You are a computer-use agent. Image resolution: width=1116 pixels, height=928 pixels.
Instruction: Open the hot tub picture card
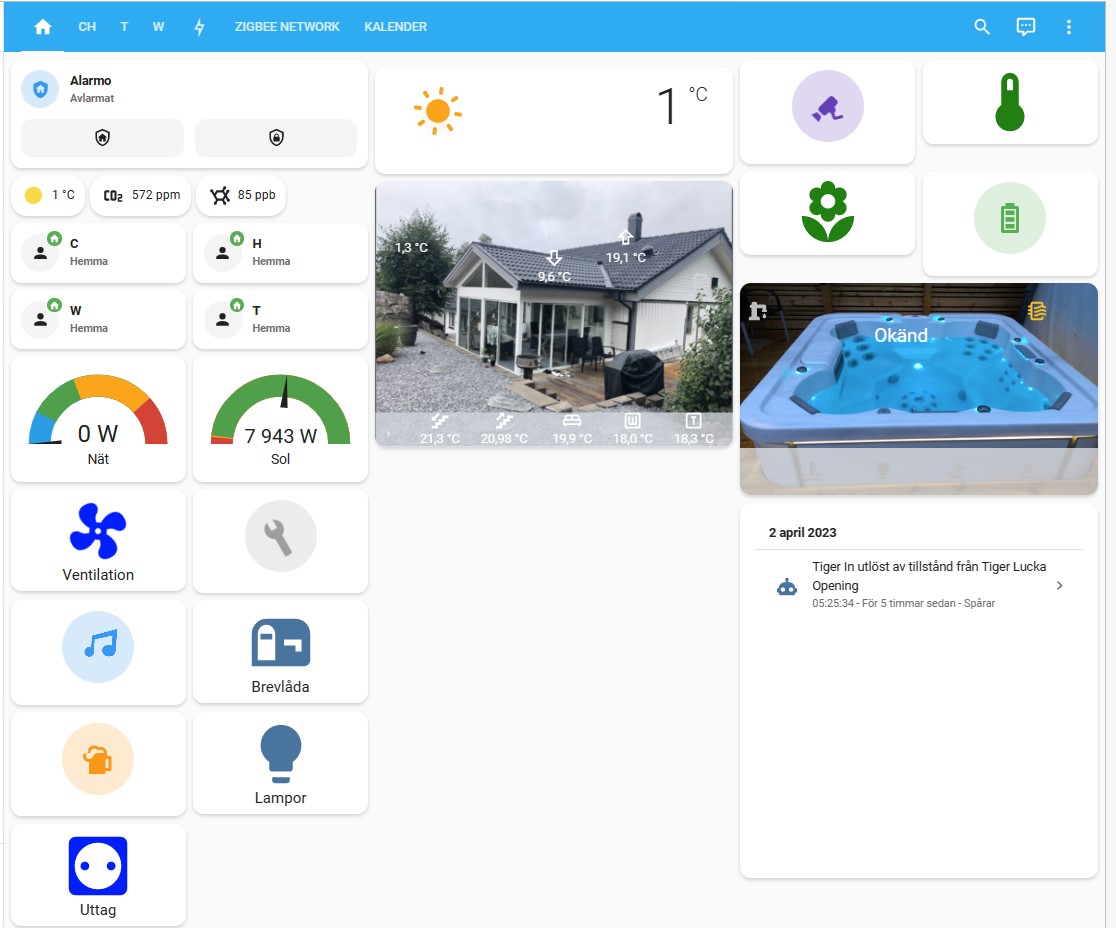(x=919, y=389)
